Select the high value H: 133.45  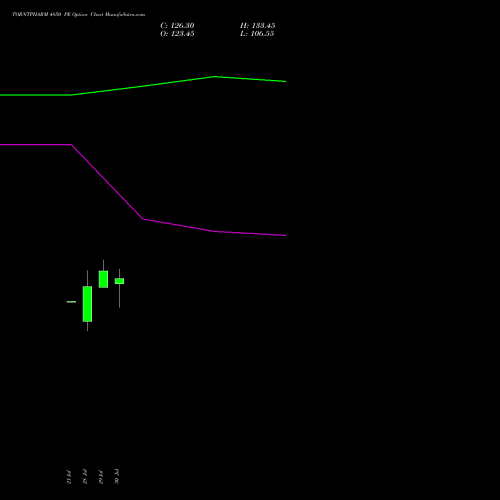click(258, 26)
